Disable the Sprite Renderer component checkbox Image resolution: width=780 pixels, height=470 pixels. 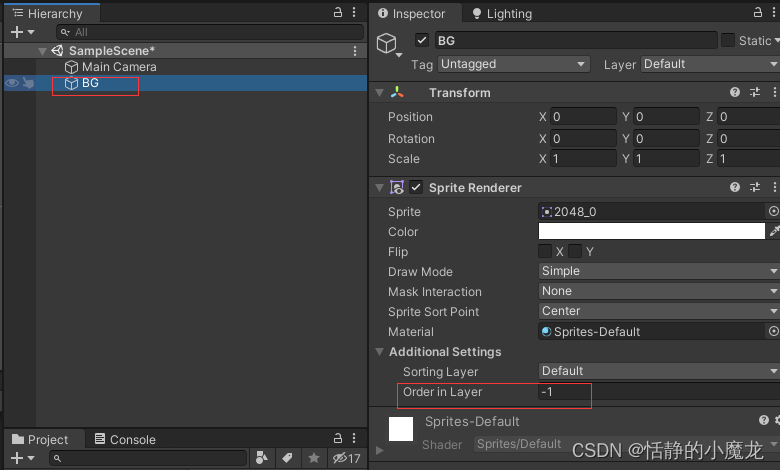[416, 188]
